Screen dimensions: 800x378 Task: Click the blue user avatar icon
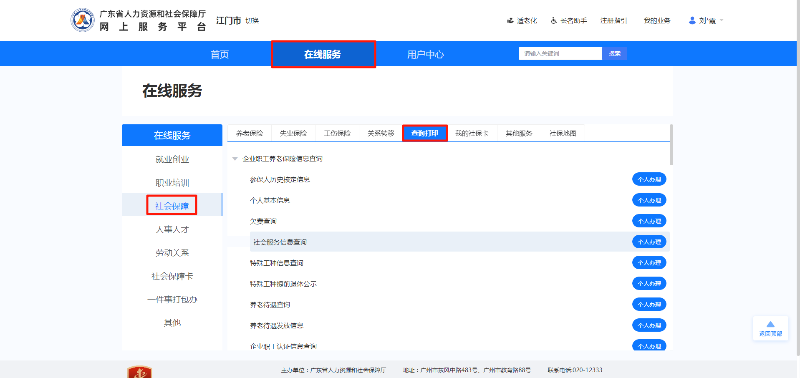point(692,21)
